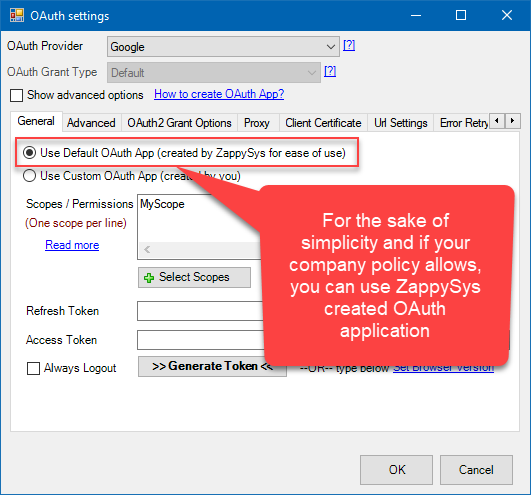
Task: Click the Generate Token button
Action: point(212,366)
